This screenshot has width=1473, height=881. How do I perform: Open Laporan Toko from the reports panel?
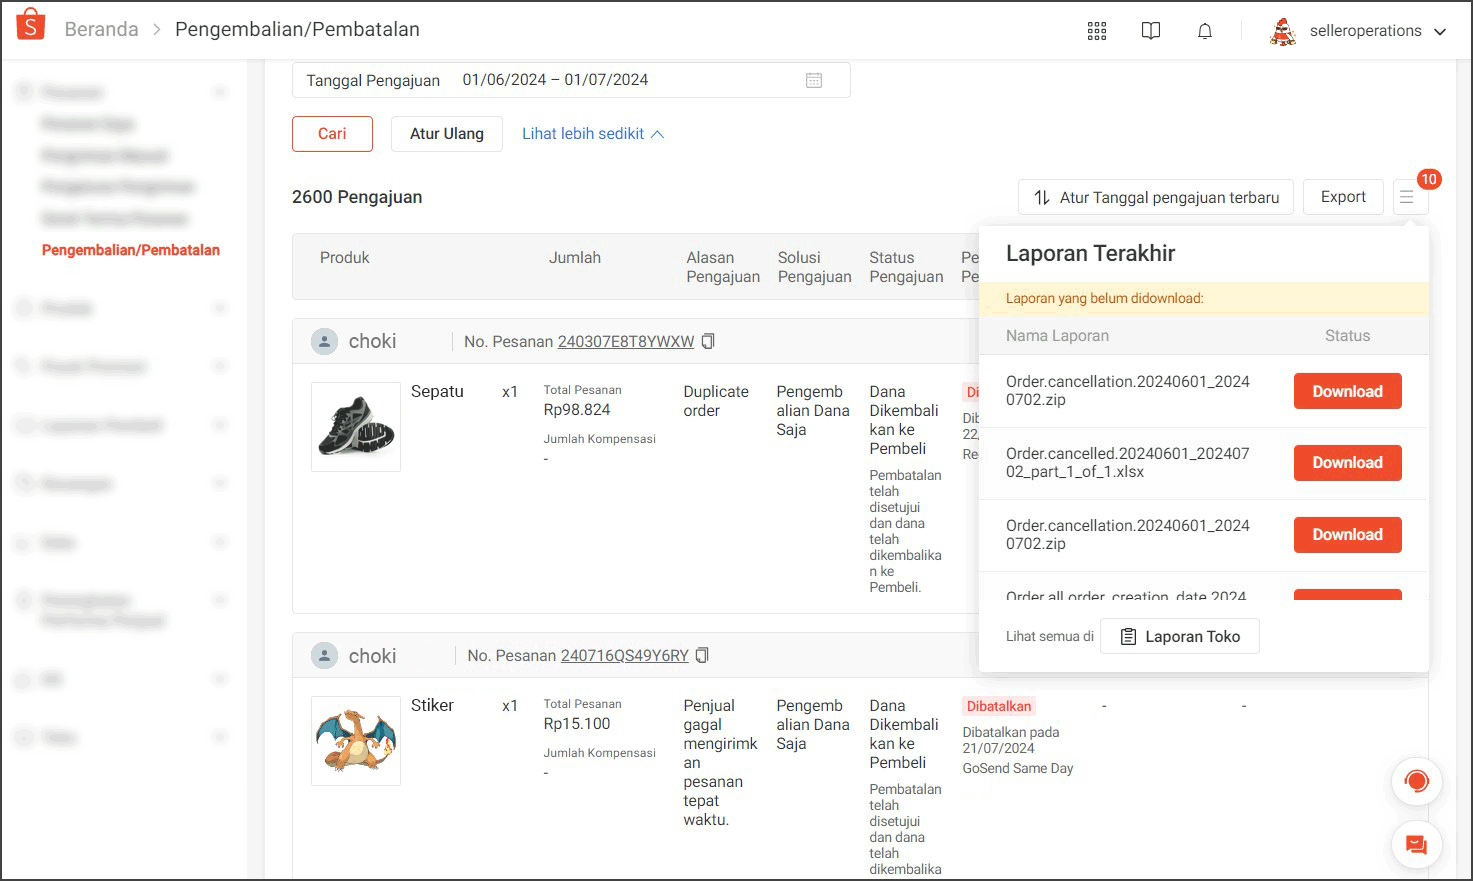[x=1180, y=637]
